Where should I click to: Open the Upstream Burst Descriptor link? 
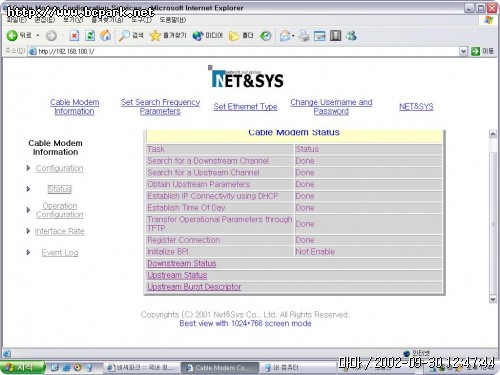(194, 287)
